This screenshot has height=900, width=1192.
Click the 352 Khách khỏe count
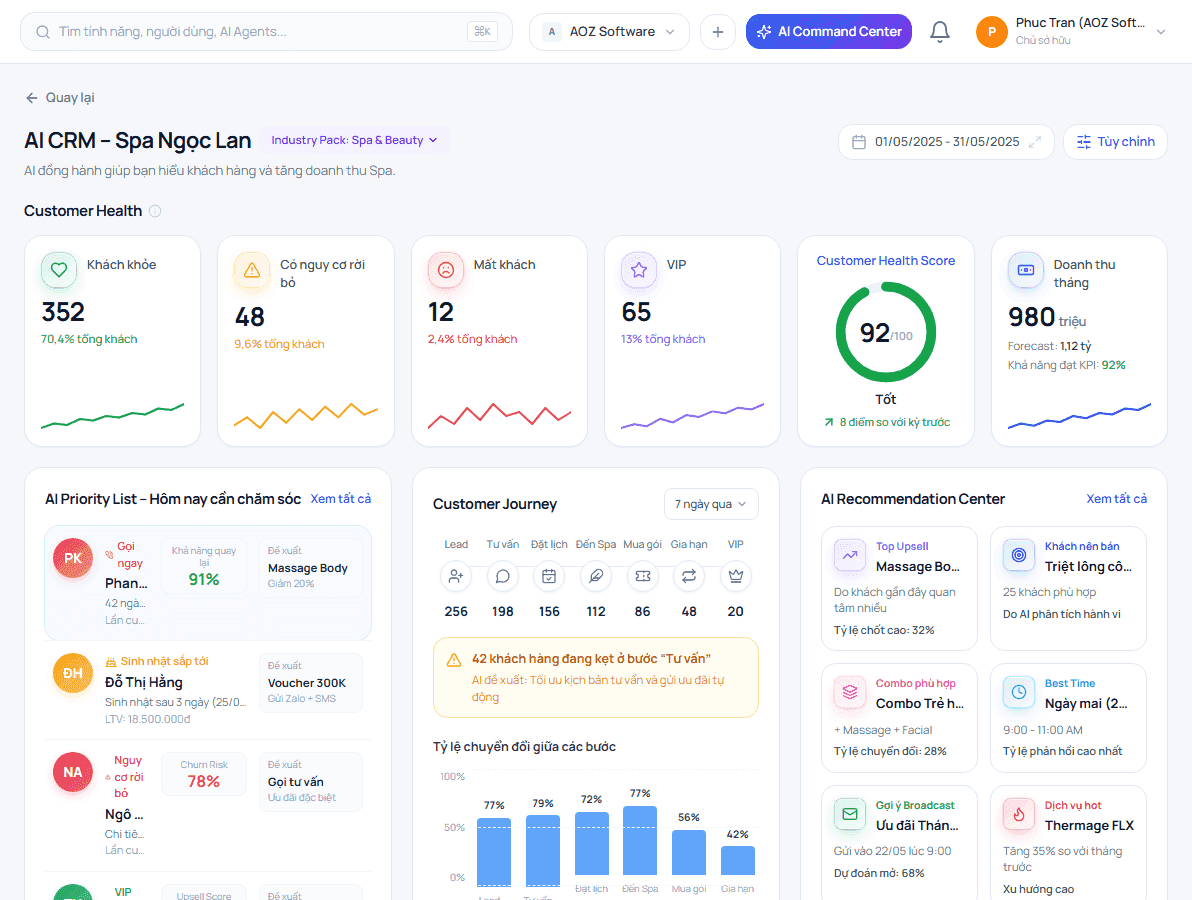coord(63,312)
